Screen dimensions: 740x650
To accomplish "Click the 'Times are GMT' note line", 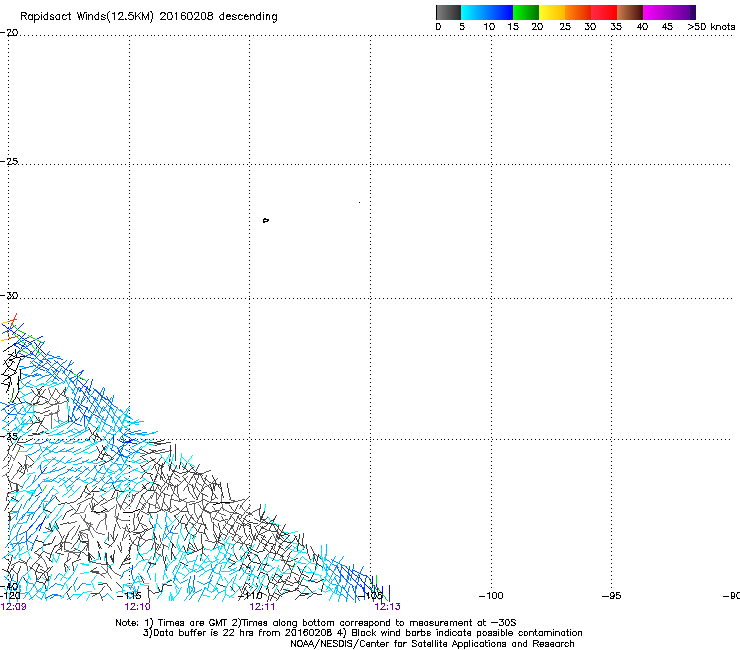I will click(316, 623).
